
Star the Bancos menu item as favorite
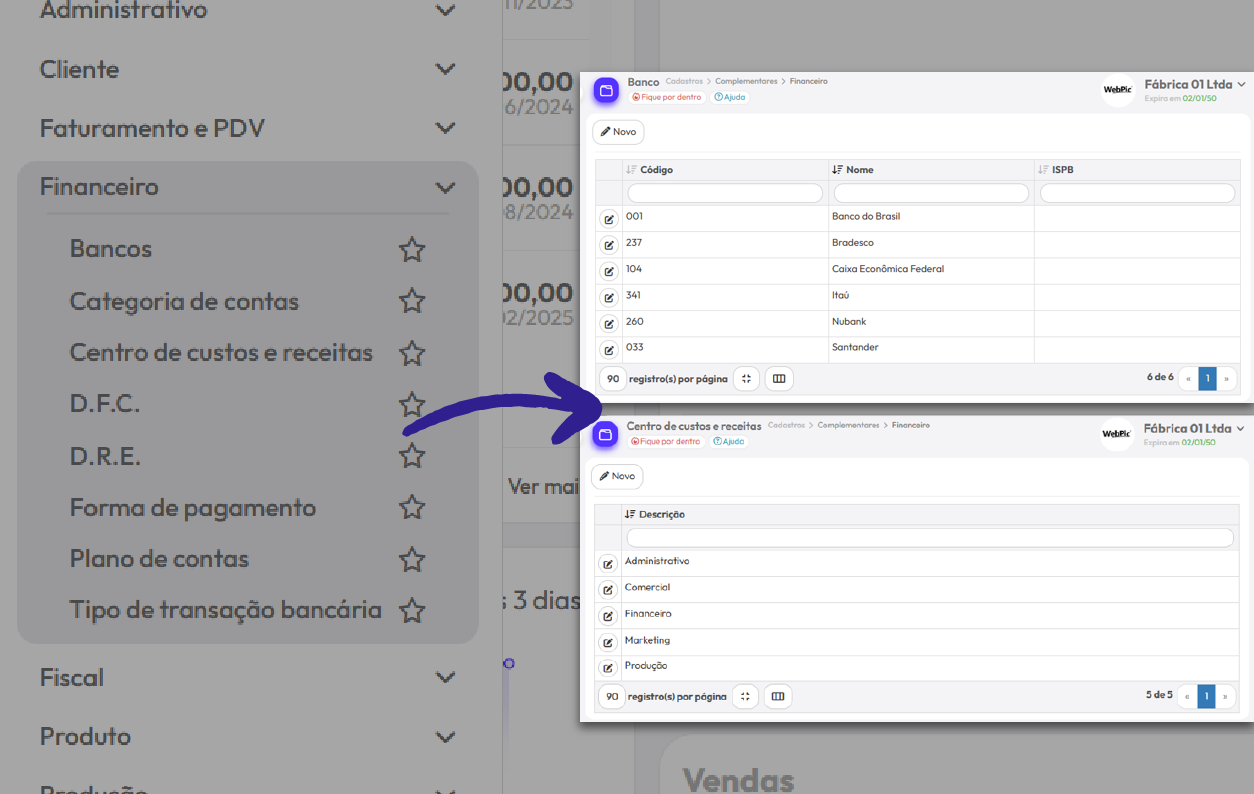point(412,250)
